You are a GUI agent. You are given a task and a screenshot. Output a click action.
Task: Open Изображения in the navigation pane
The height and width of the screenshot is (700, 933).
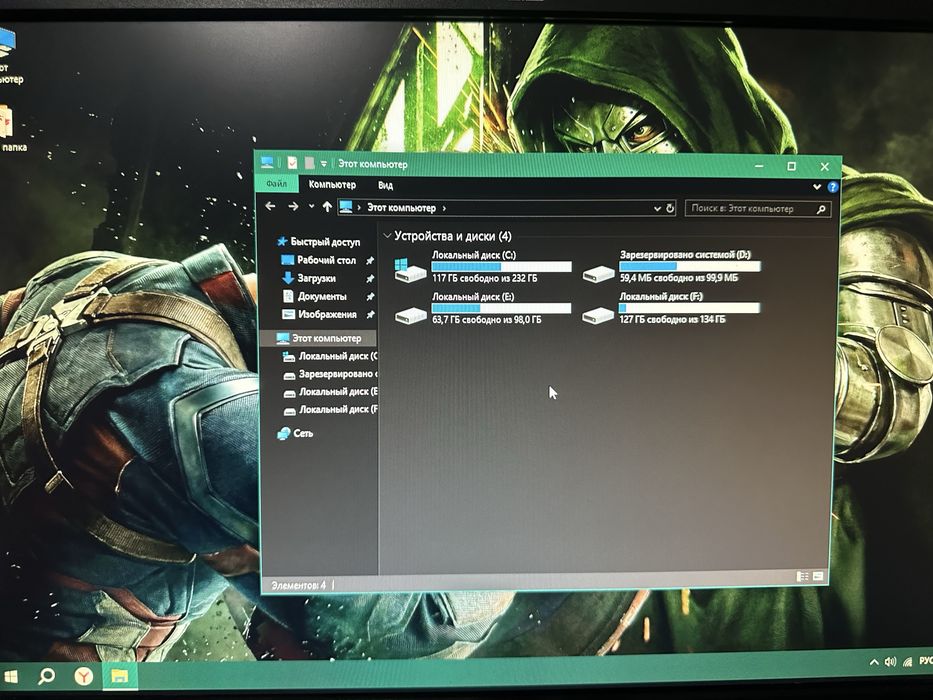[x=327, y=314]
